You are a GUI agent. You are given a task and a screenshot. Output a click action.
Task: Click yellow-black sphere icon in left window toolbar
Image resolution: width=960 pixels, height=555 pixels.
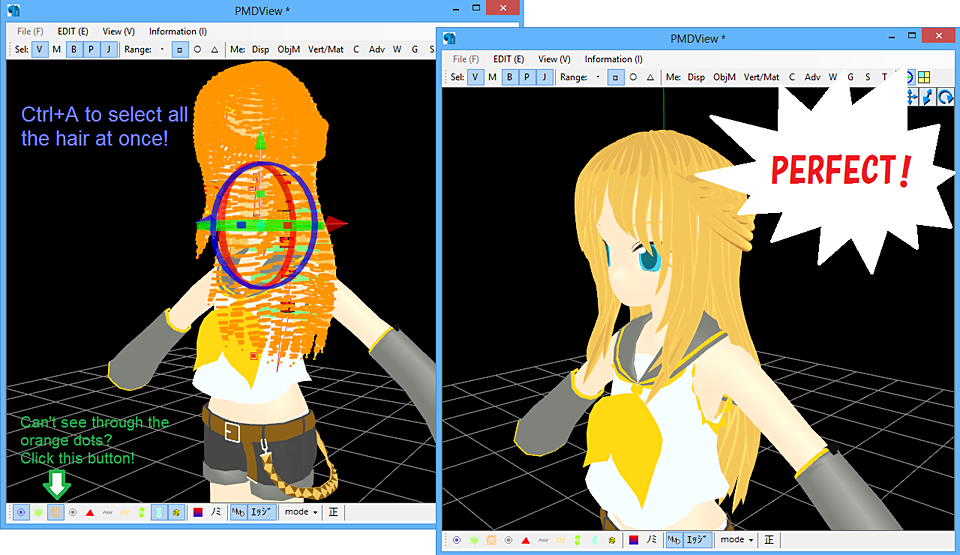[176, 512]
